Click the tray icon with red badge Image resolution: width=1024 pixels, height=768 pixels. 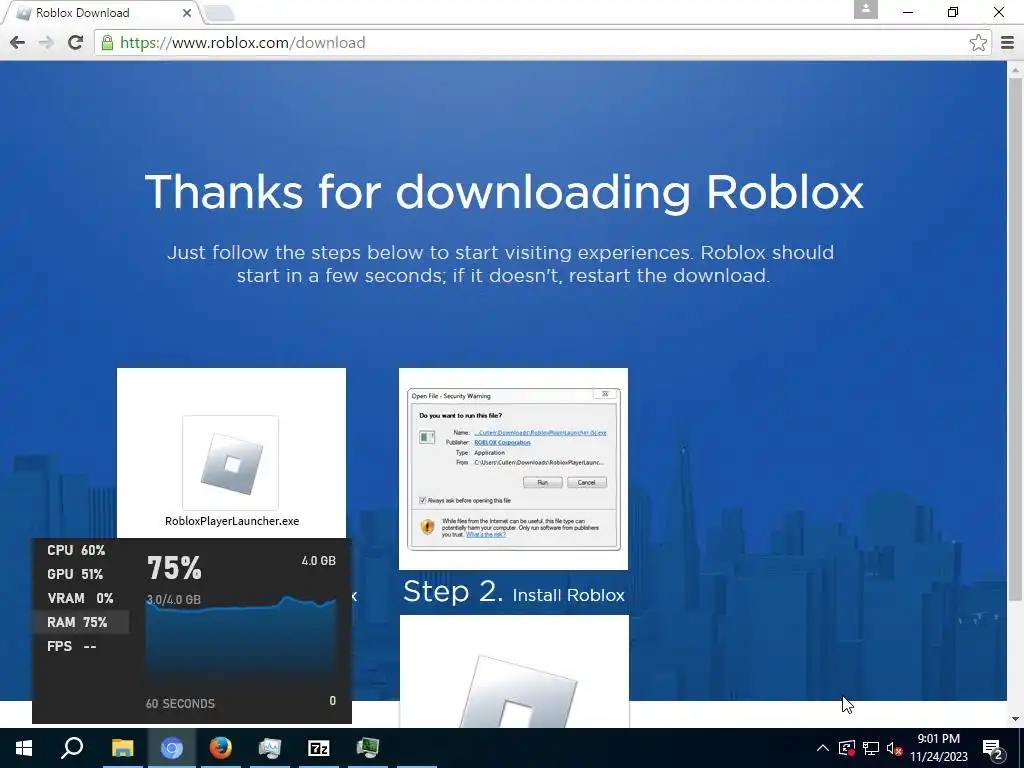click(847, 748)
